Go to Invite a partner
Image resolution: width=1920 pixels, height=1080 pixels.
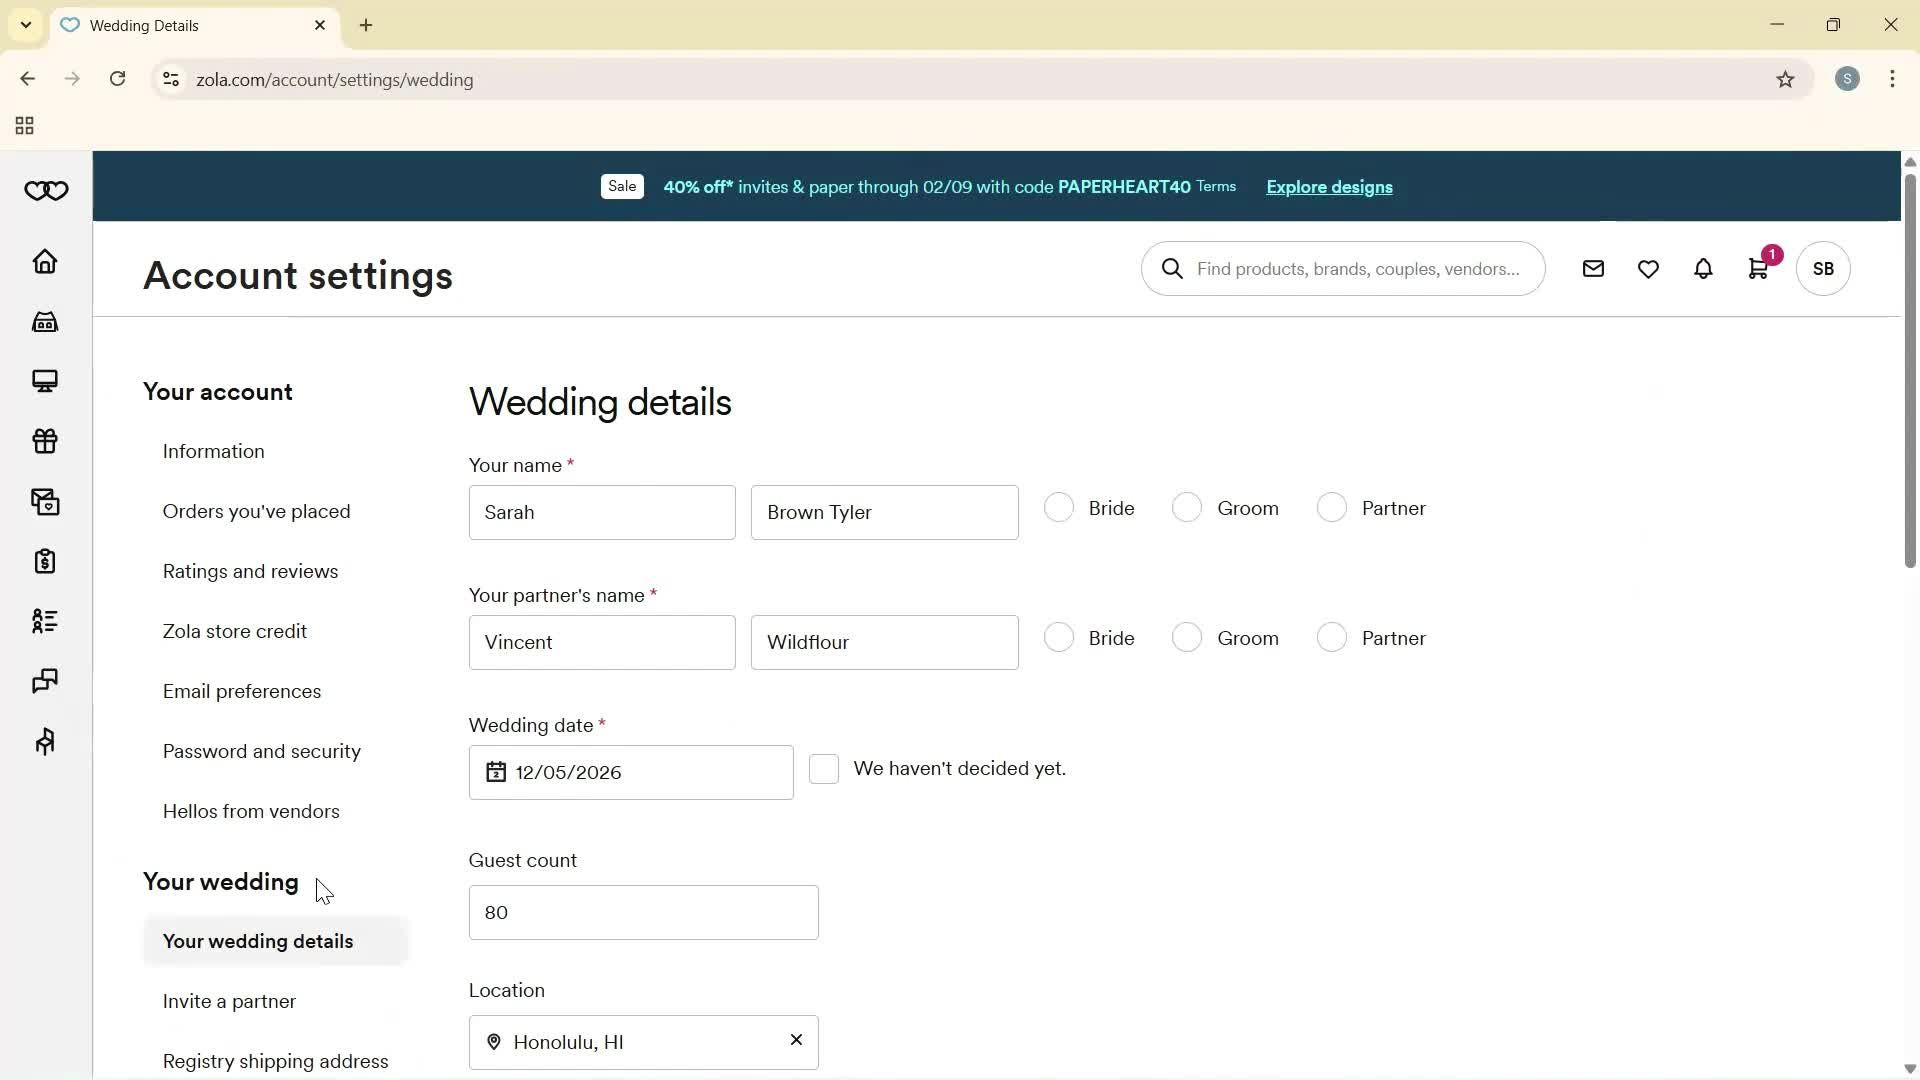229,1001
